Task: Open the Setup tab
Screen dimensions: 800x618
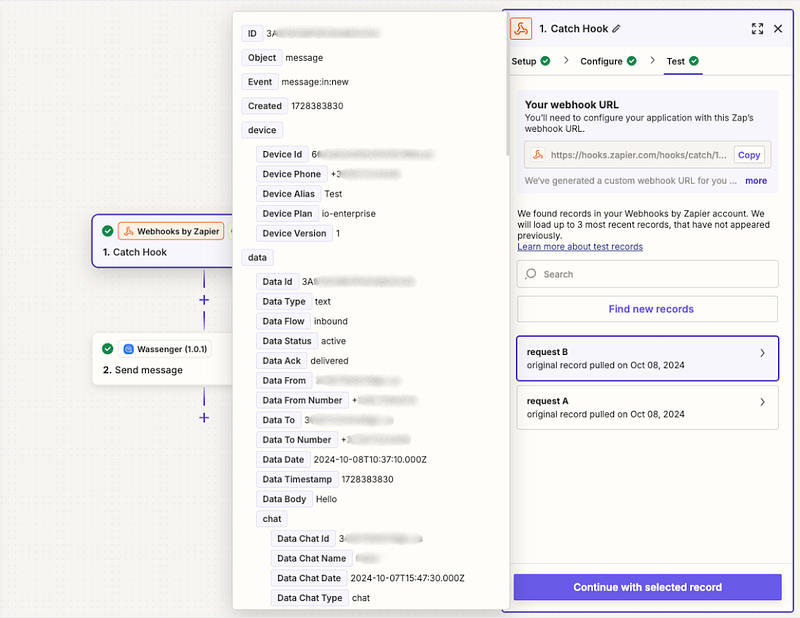Action: pos(530,61)
